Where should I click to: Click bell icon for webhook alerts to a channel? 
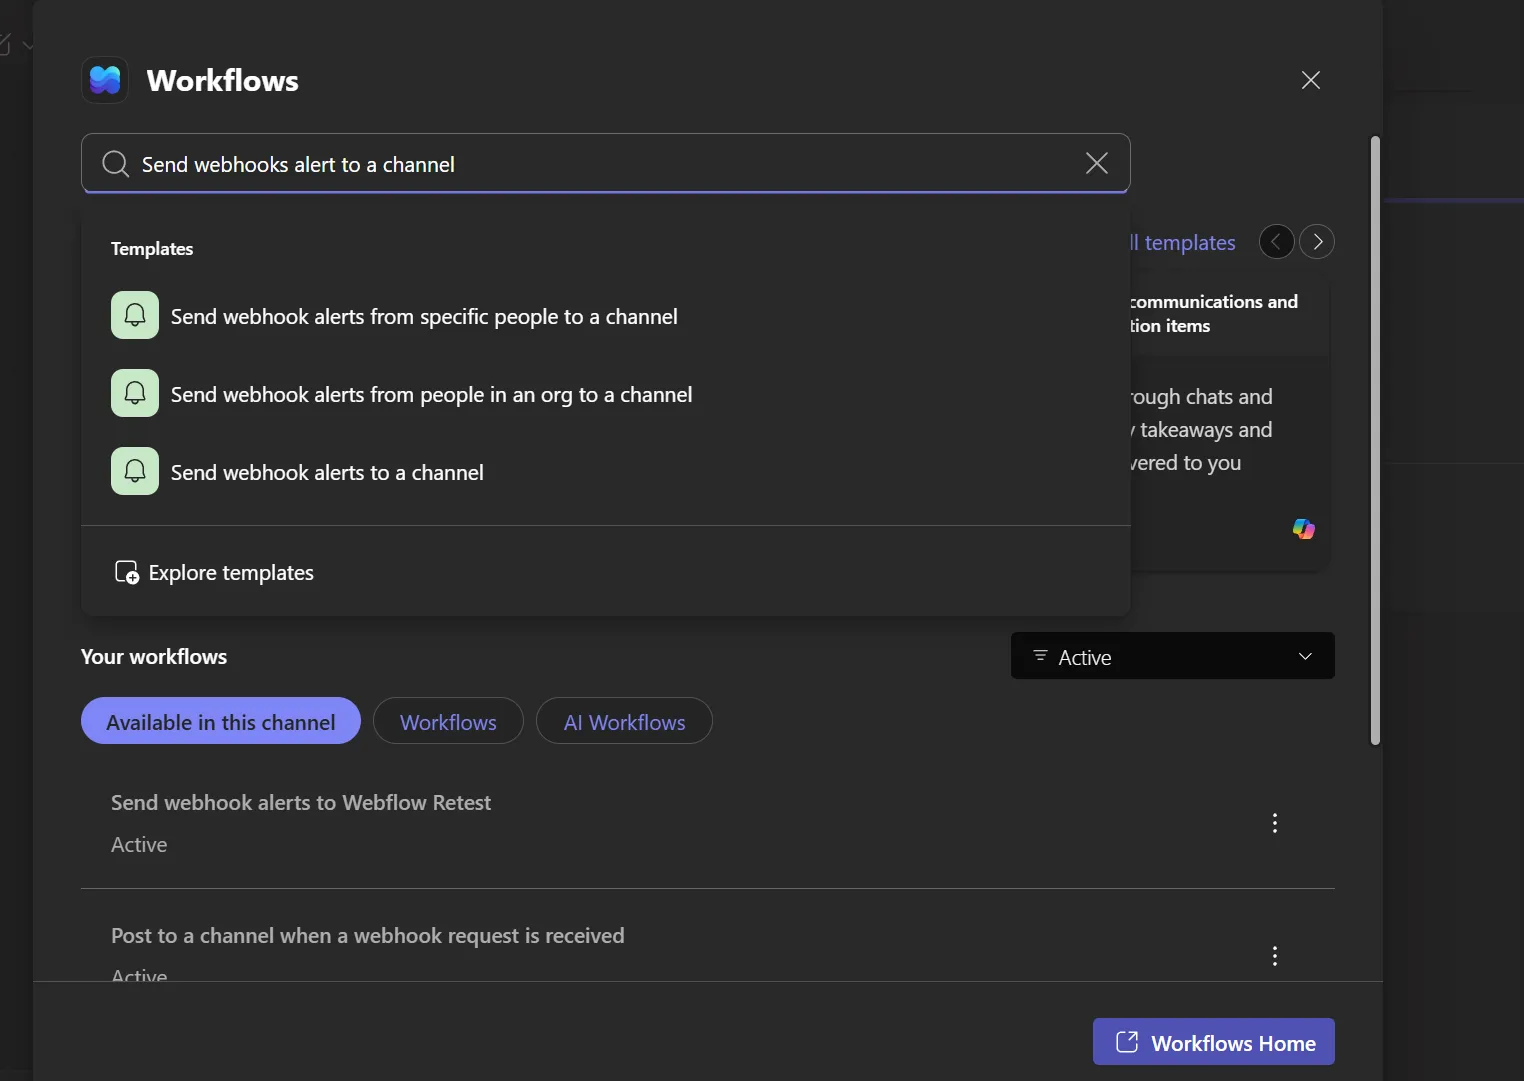click(x=135, y=471)
